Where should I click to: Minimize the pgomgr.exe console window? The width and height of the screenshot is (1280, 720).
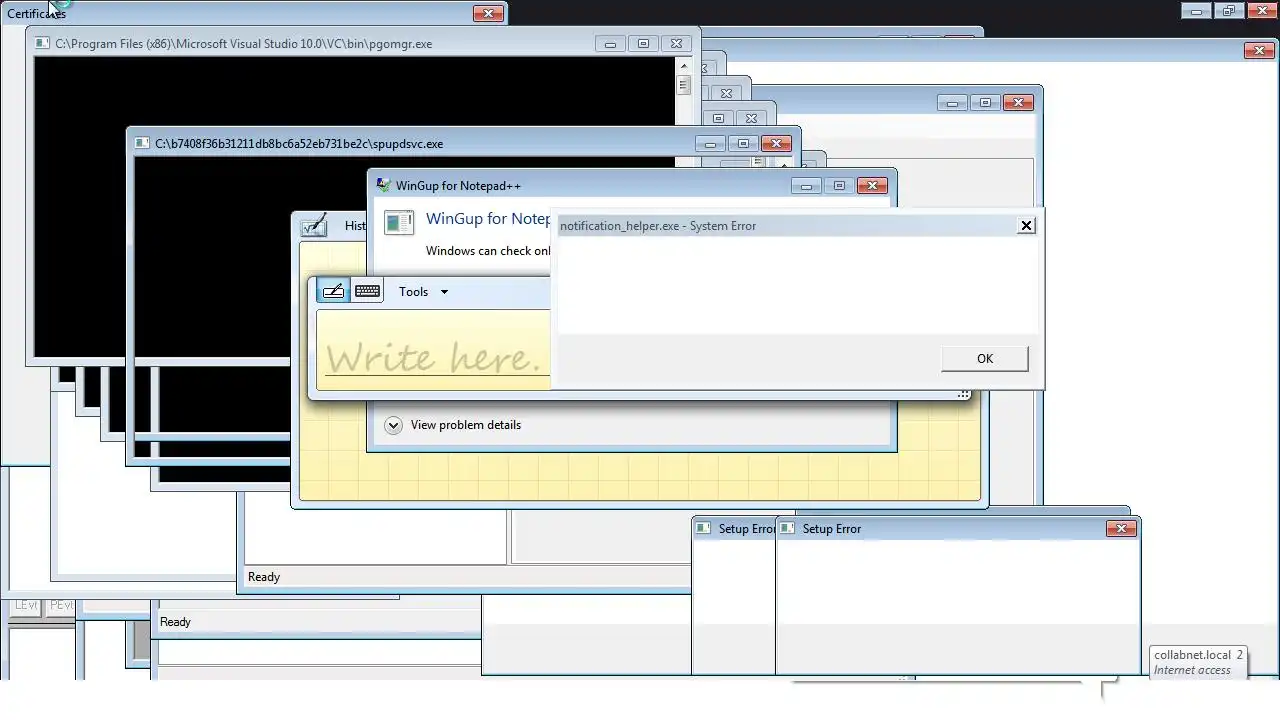pos(610,44)
